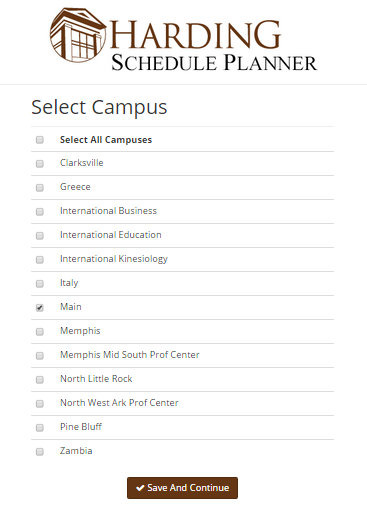Check the Zambia campus checkbox
Image resolution: width=367 pixels, height=513 pixels.
pyautogui.click(x=40, y=452)
